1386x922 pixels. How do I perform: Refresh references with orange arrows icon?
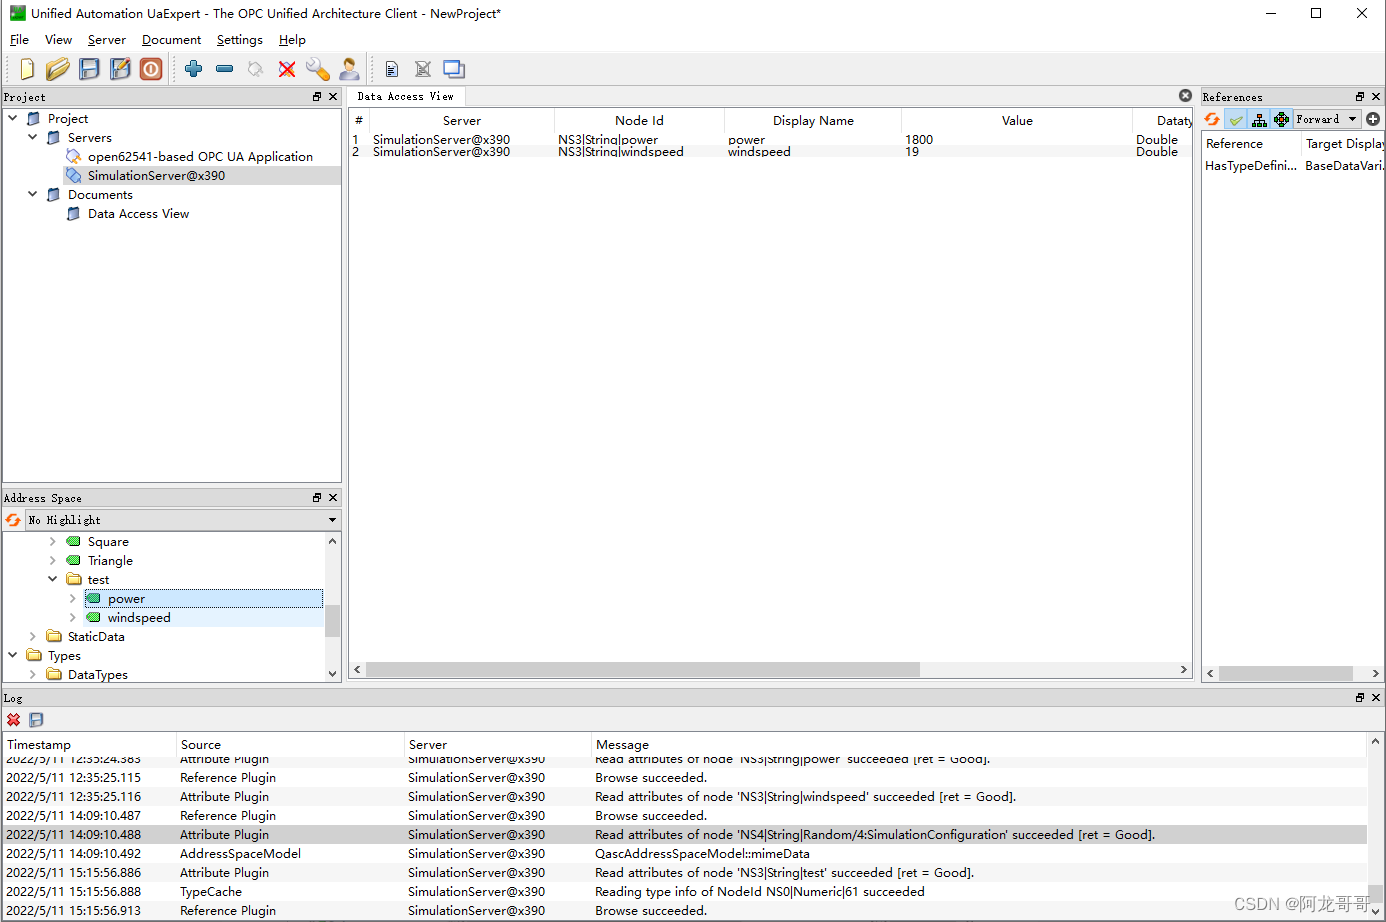pyautogui.click(x=1212, y=118)
